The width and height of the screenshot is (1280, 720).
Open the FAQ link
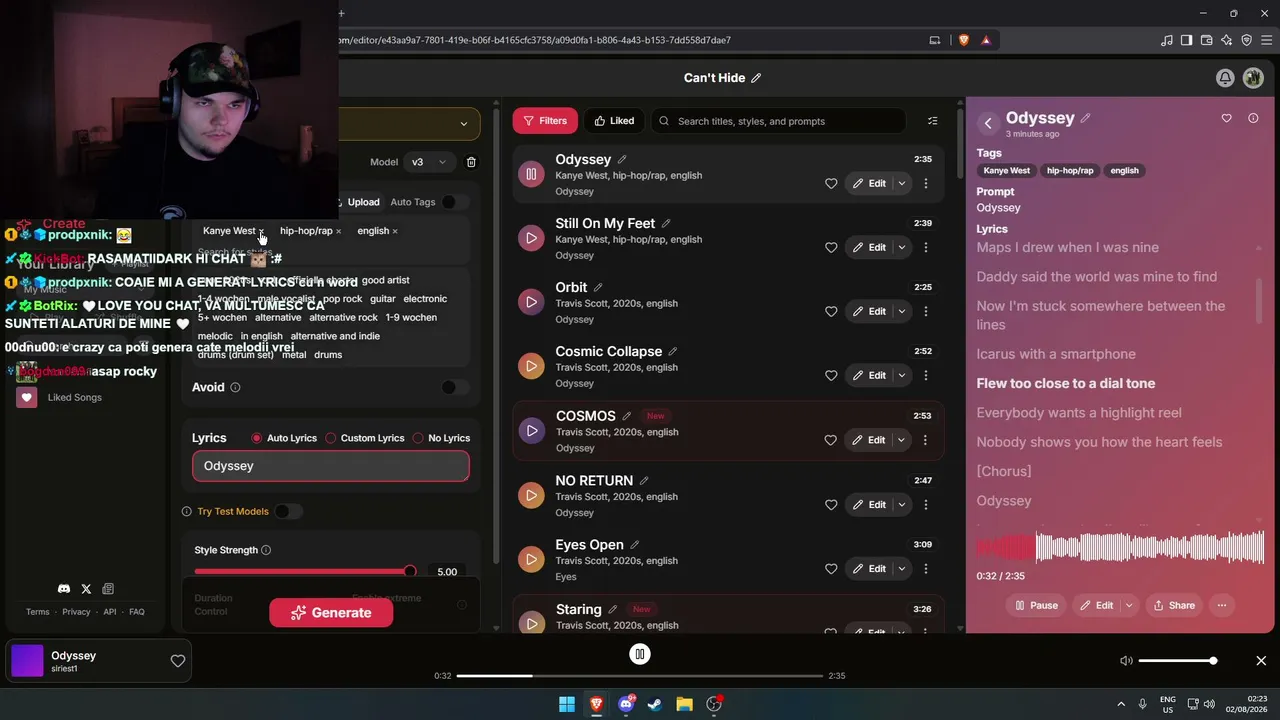[137, 612]
